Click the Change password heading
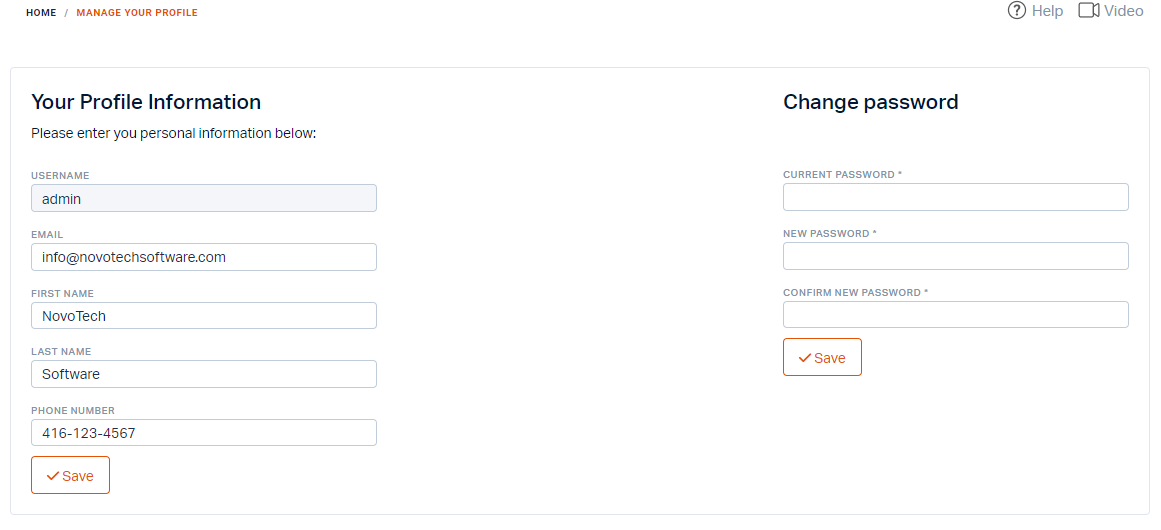Viewport: 1161px width, 530px height. (x=871, y=101)
